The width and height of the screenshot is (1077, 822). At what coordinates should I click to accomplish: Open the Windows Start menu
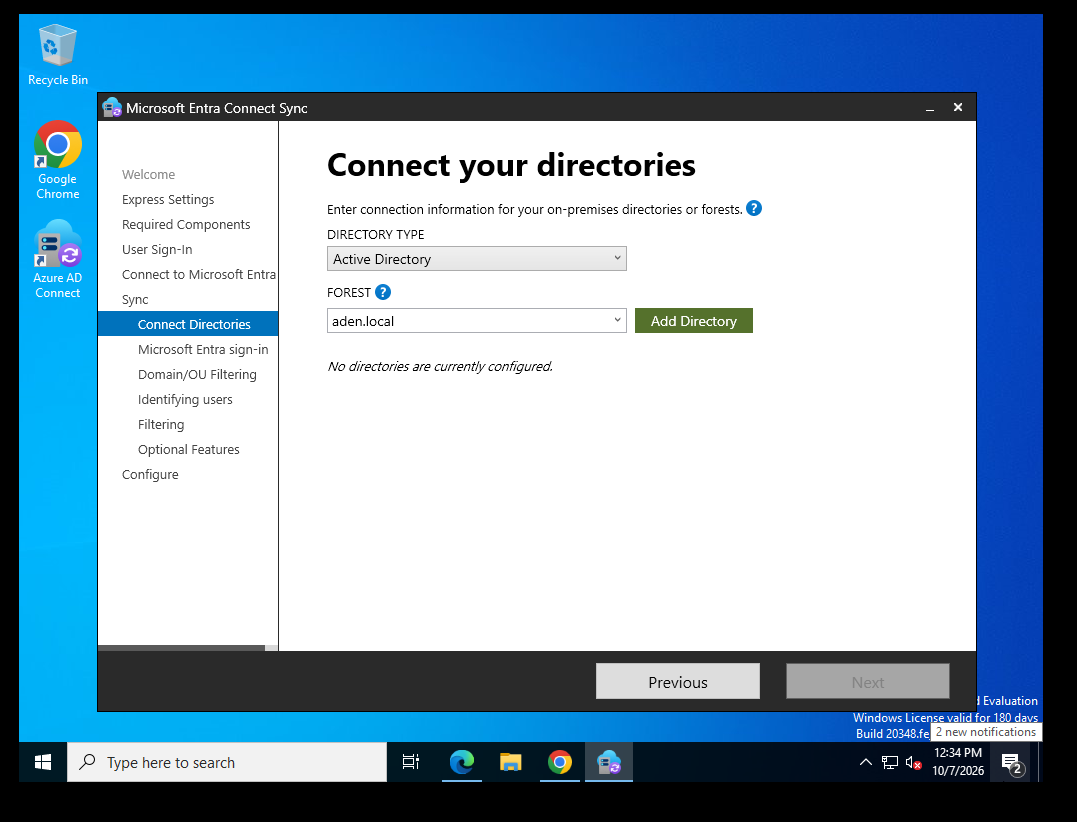pos(43,762)
